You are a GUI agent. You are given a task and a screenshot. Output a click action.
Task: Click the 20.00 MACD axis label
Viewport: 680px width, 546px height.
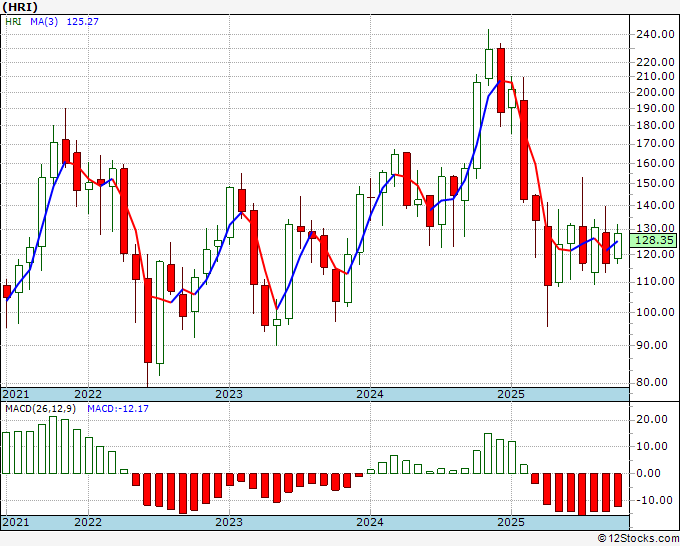coord(654,419)
